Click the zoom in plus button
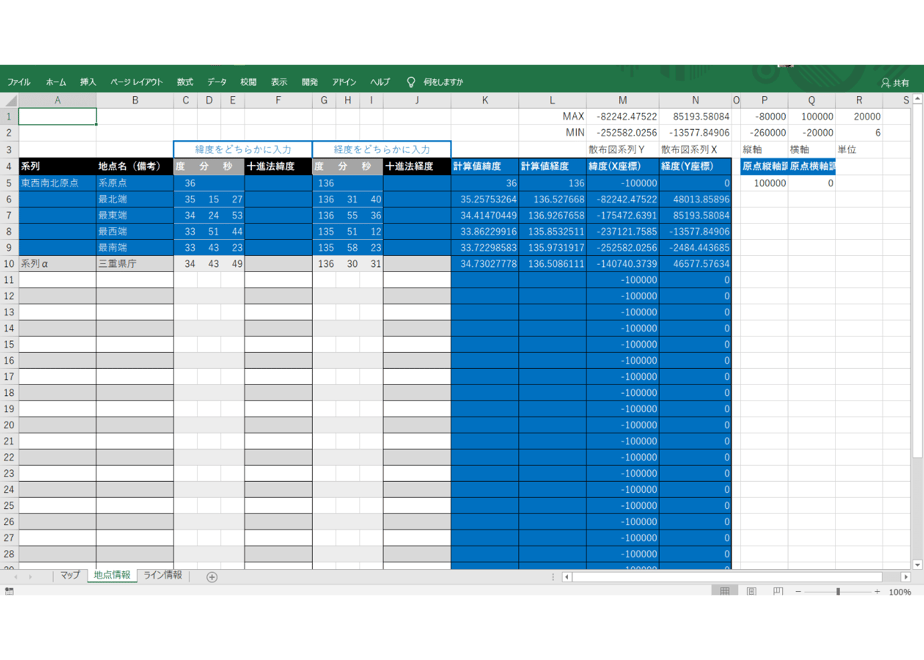The height and width of the screenshot is (660, 924). click(x=877, y=591)
